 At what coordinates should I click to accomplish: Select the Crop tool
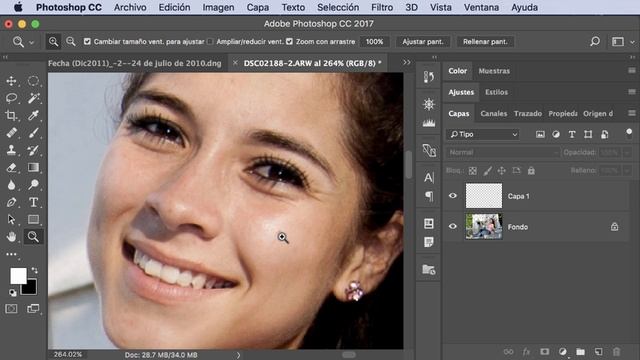click(11, 116)
